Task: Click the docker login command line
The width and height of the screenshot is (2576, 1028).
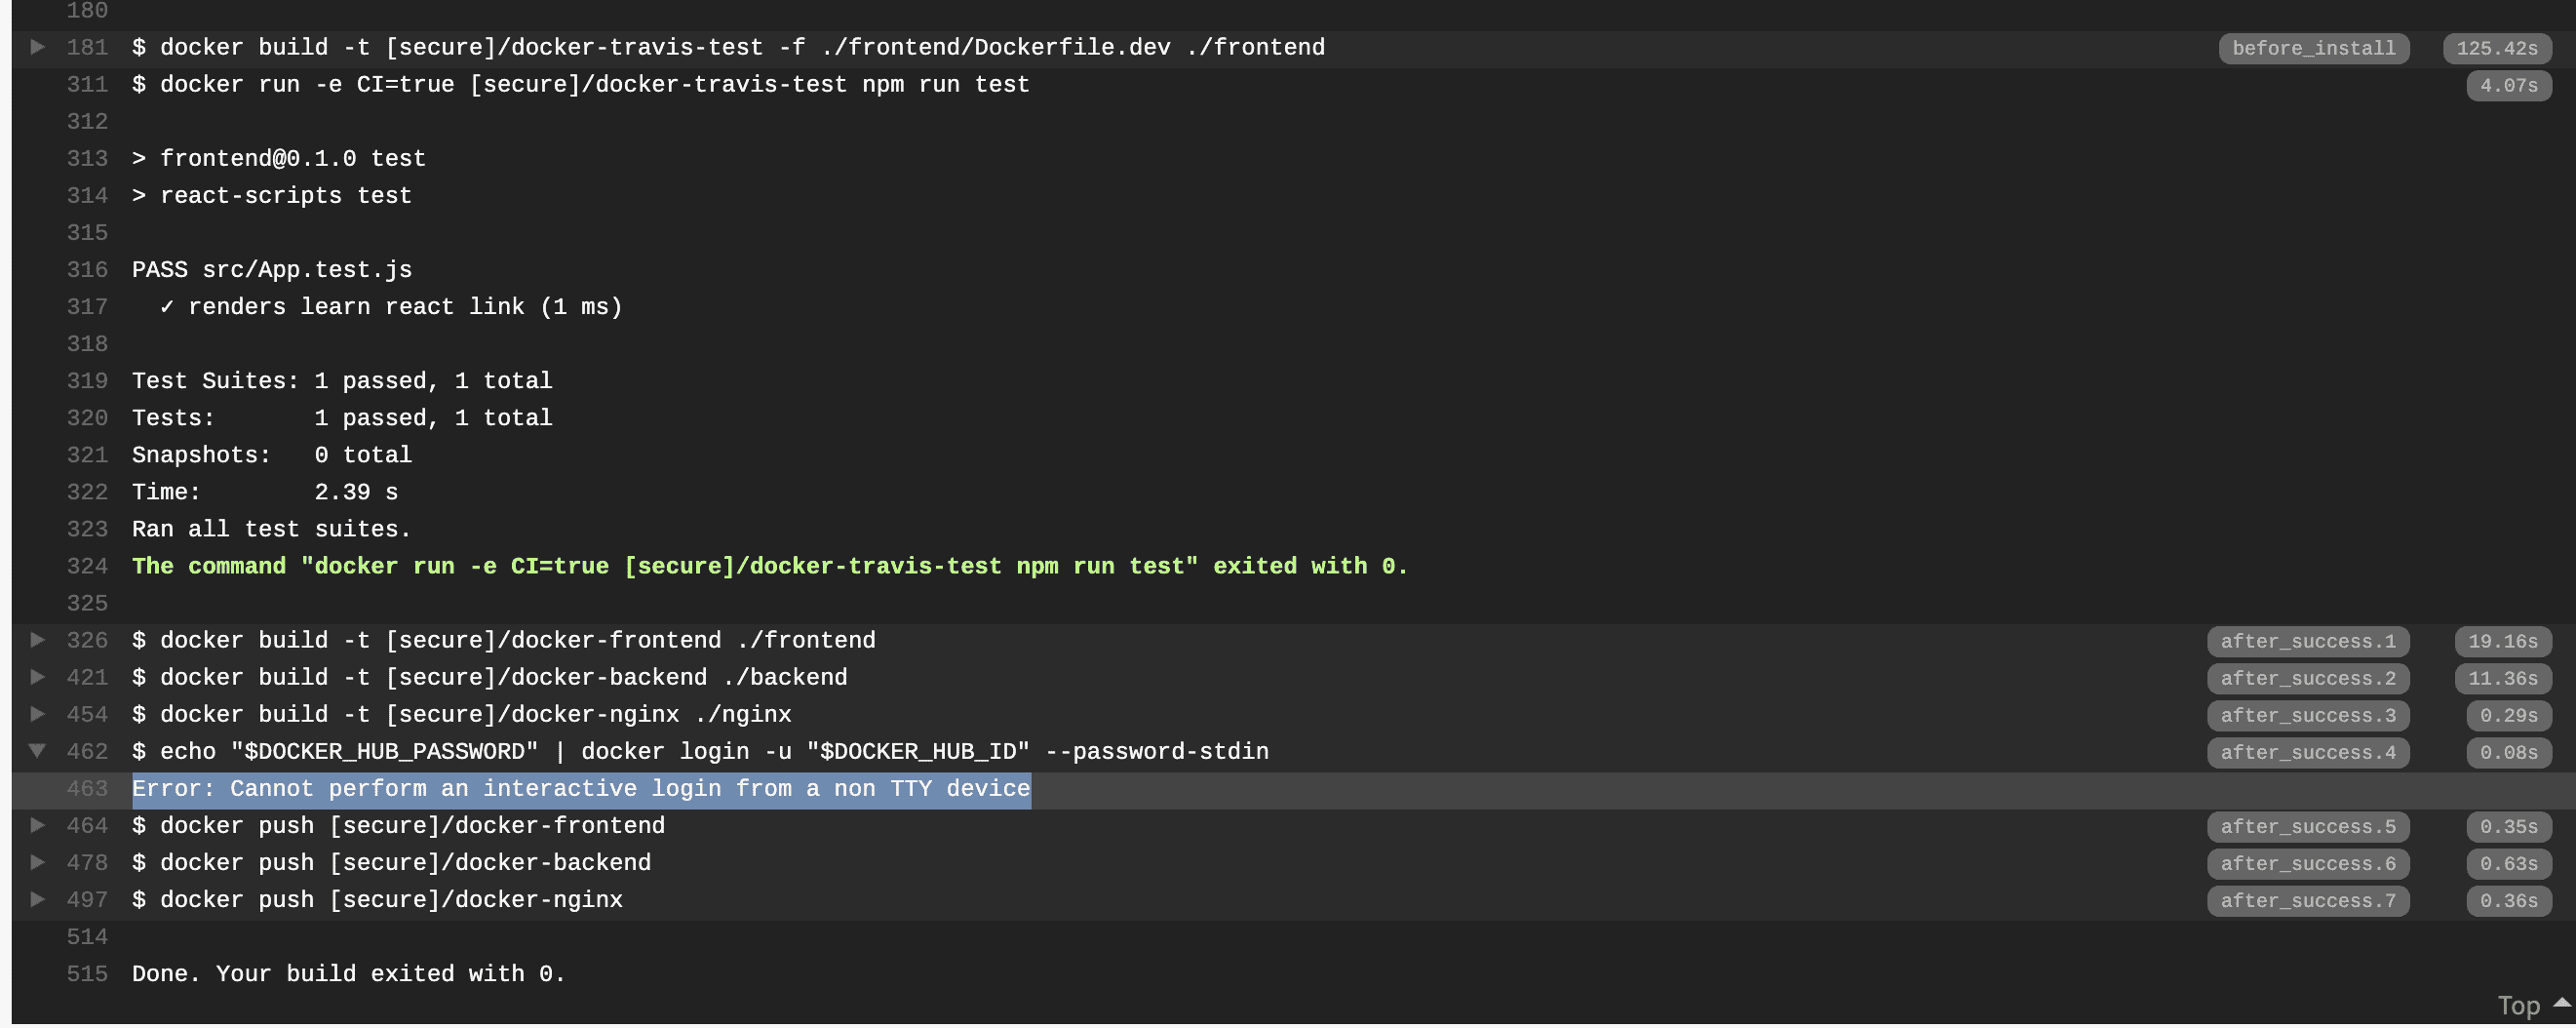Action: point(700,751)
